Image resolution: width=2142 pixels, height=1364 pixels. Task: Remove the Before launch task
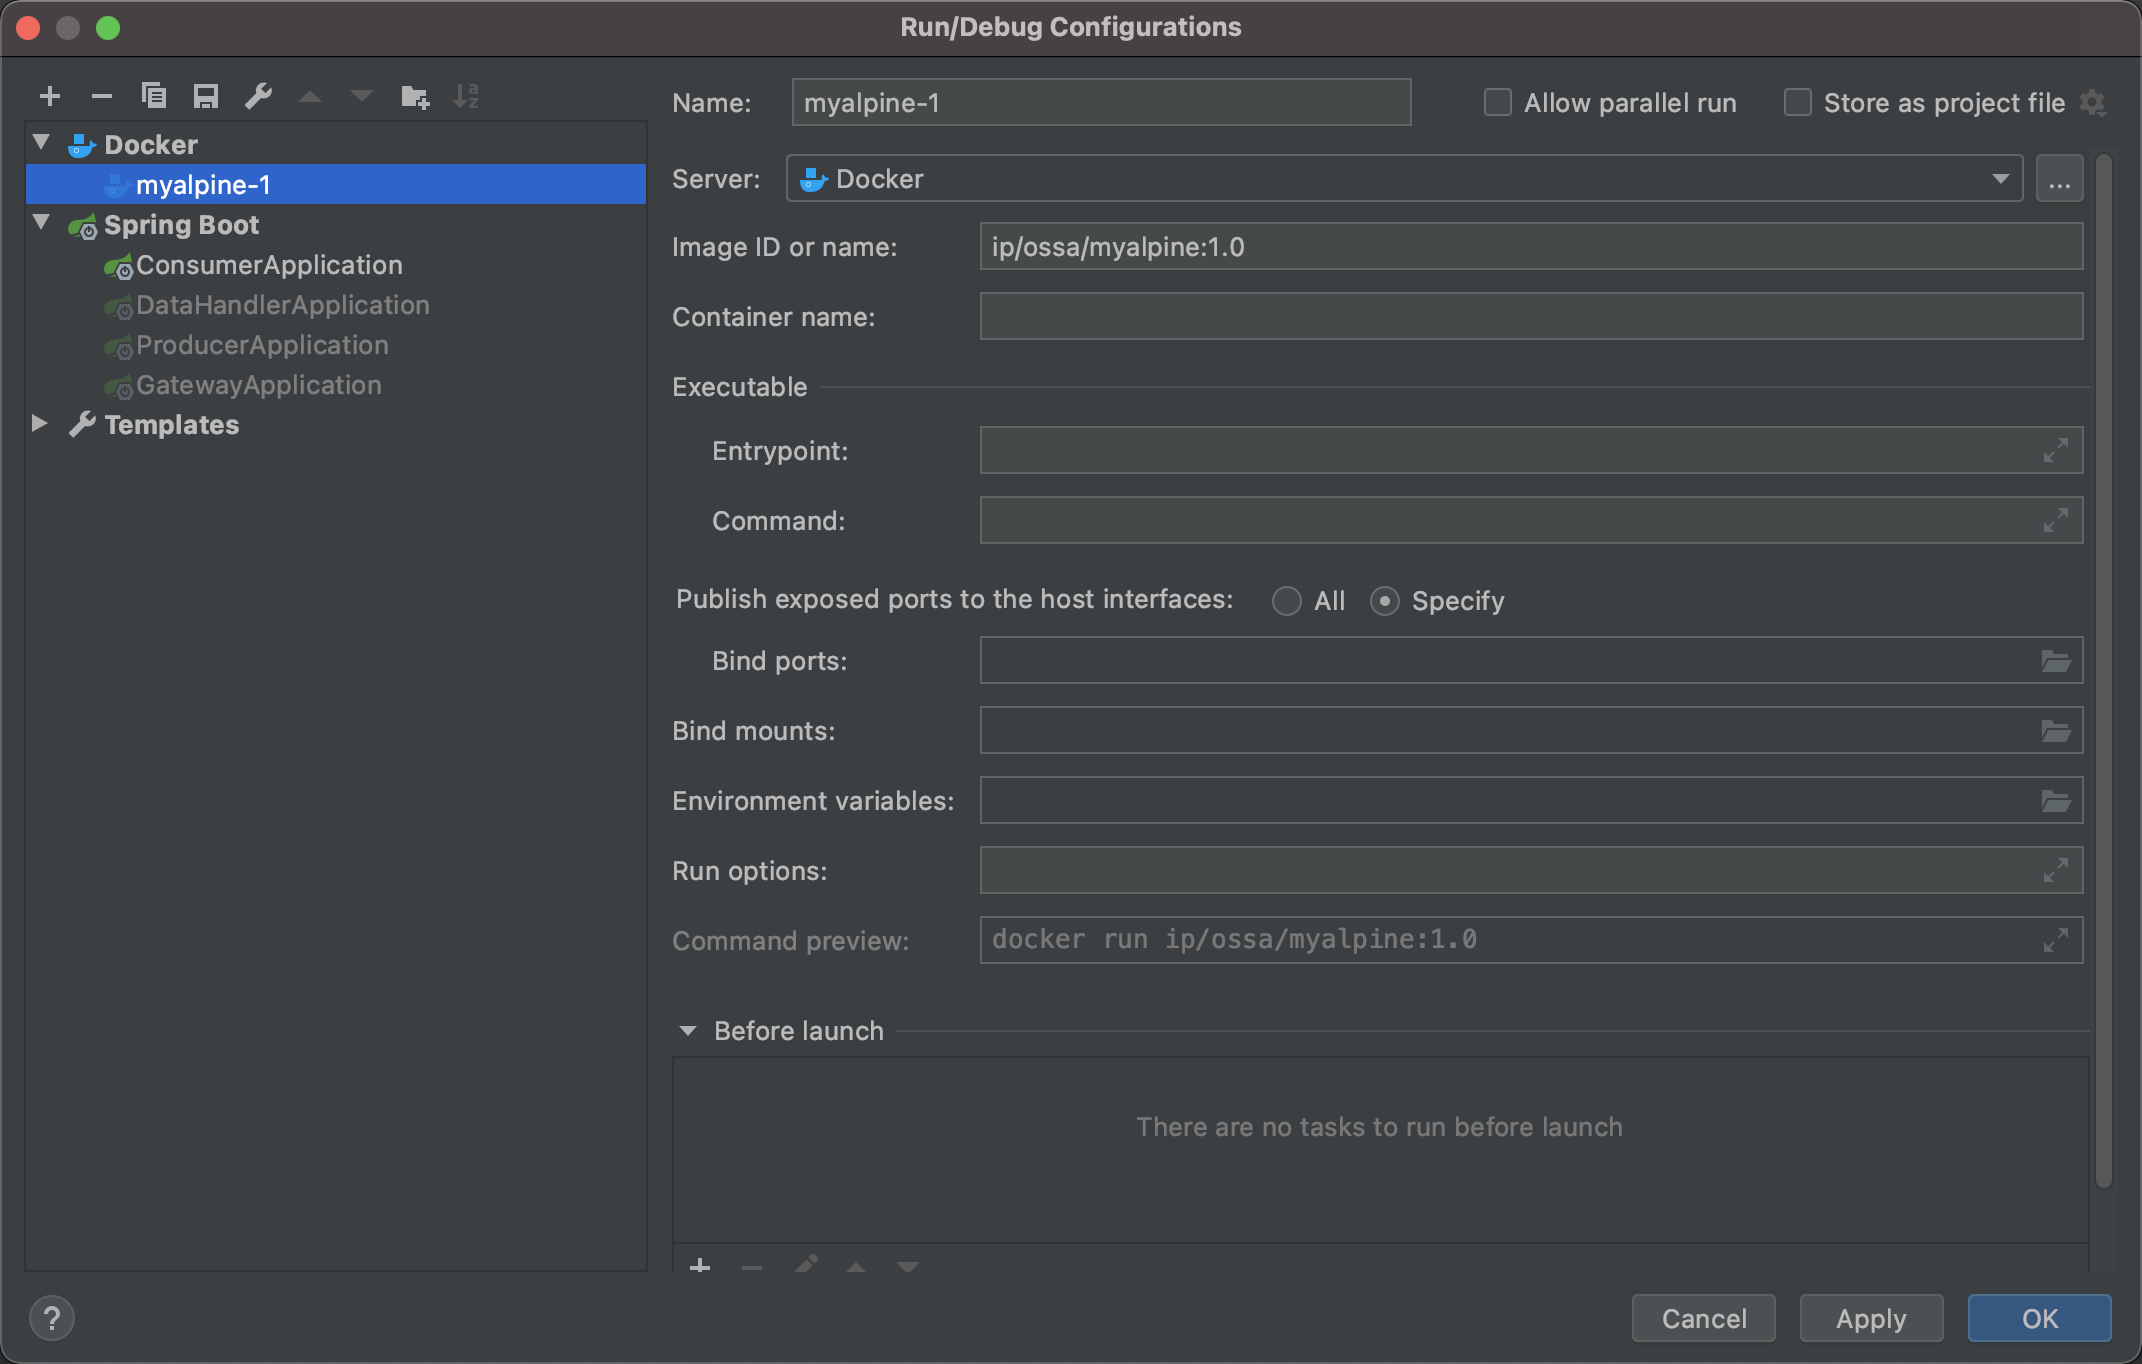(752, 1267)
